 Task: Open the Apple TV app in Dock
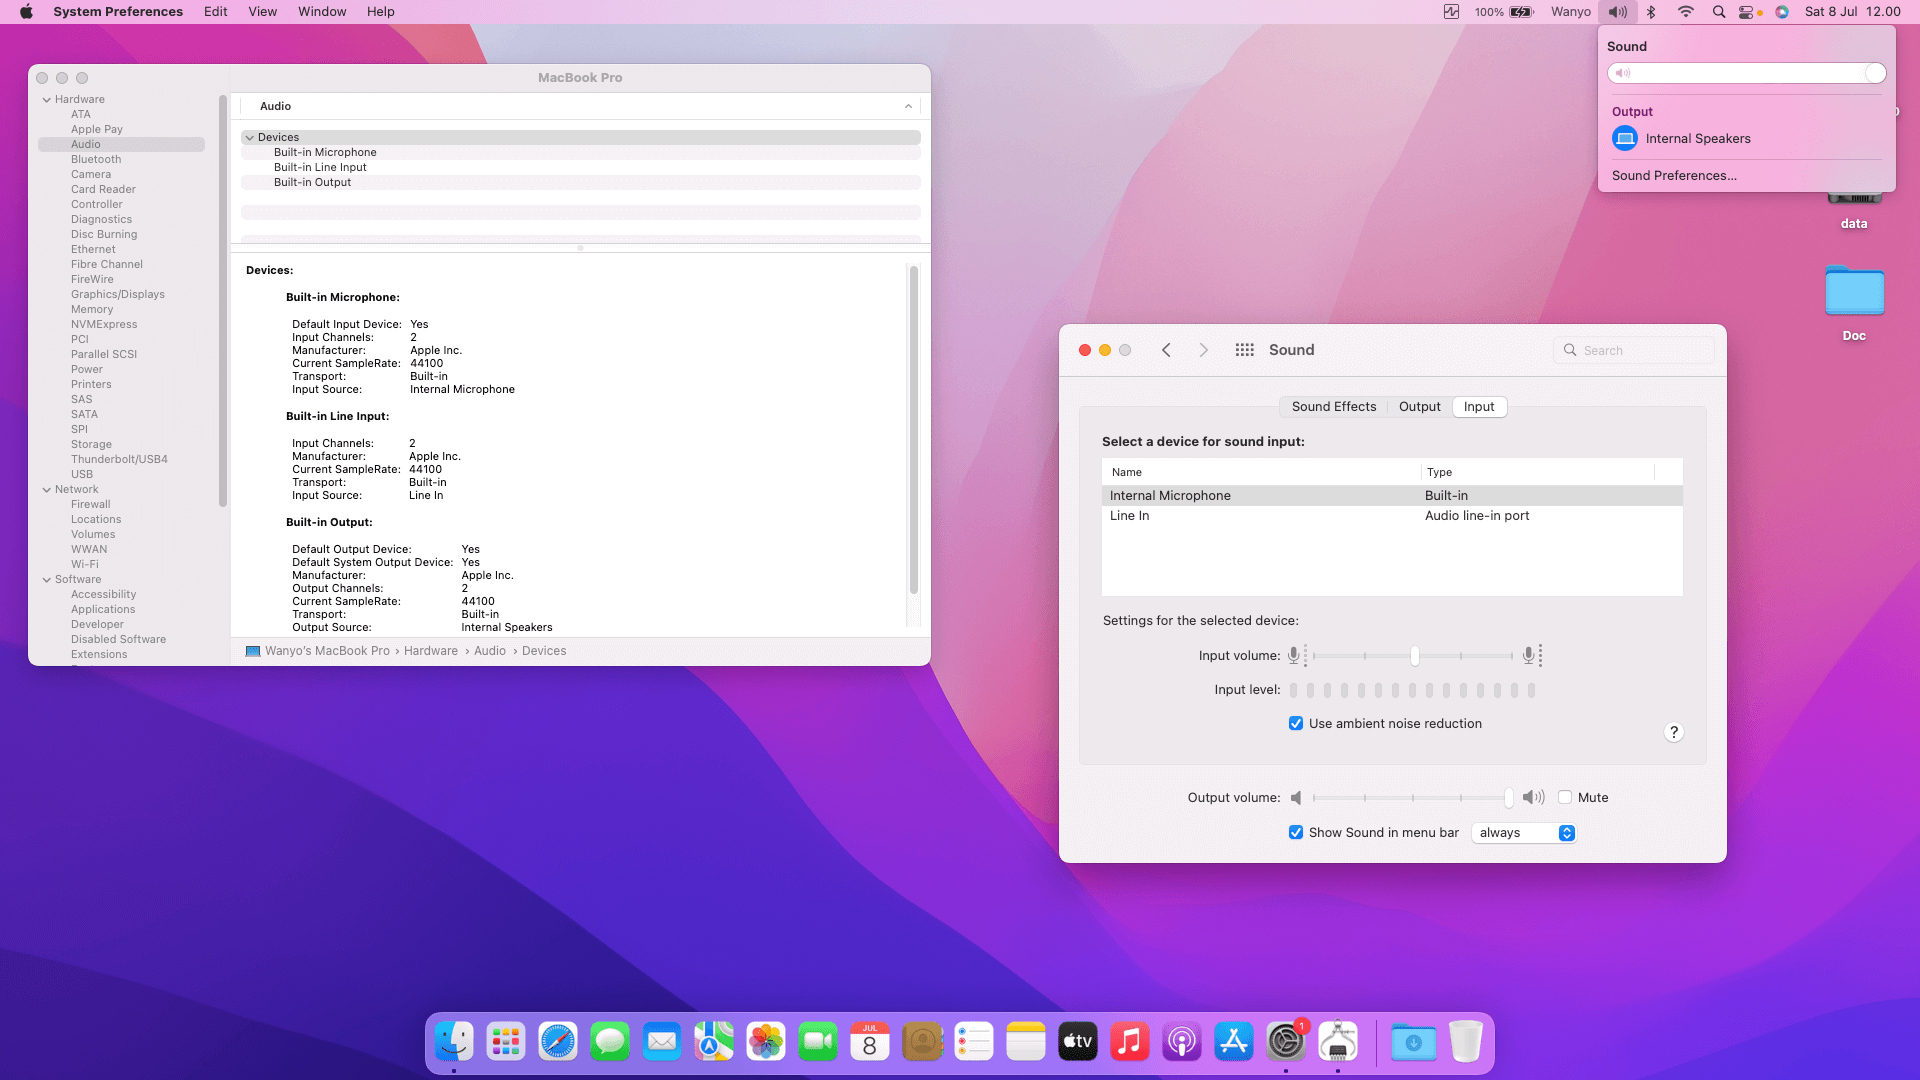pyautogui.click(x=1077, y=1042)
